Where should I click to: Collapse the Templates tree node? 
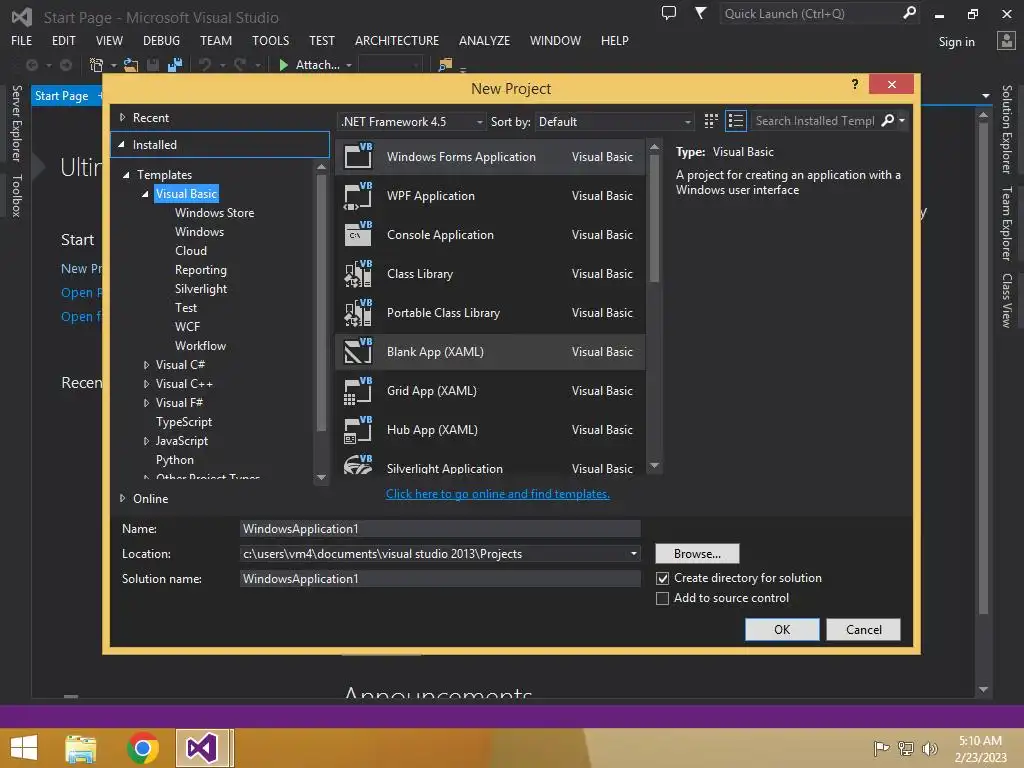(x=126, y=174)
